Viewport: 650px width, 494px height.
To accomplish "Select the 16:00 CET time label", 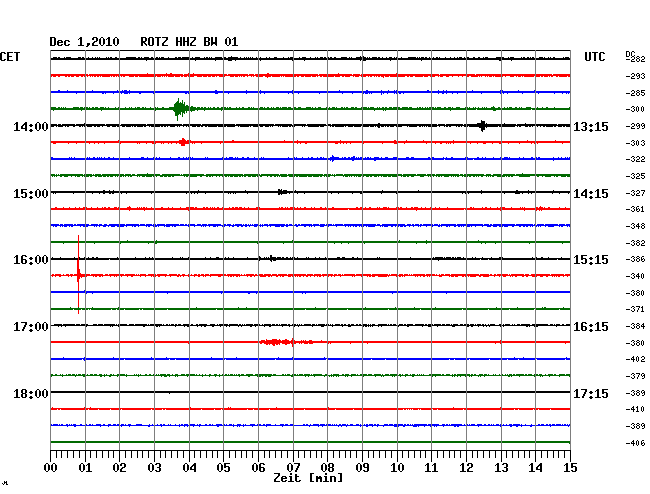I will (x=31, y=260).
